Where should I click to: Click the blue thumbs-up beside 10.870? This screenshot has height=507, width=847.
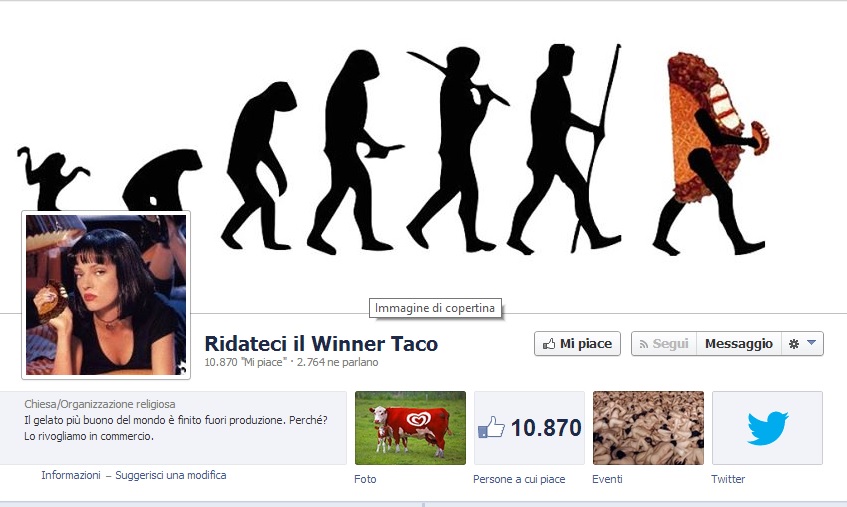tap(491, 427)
